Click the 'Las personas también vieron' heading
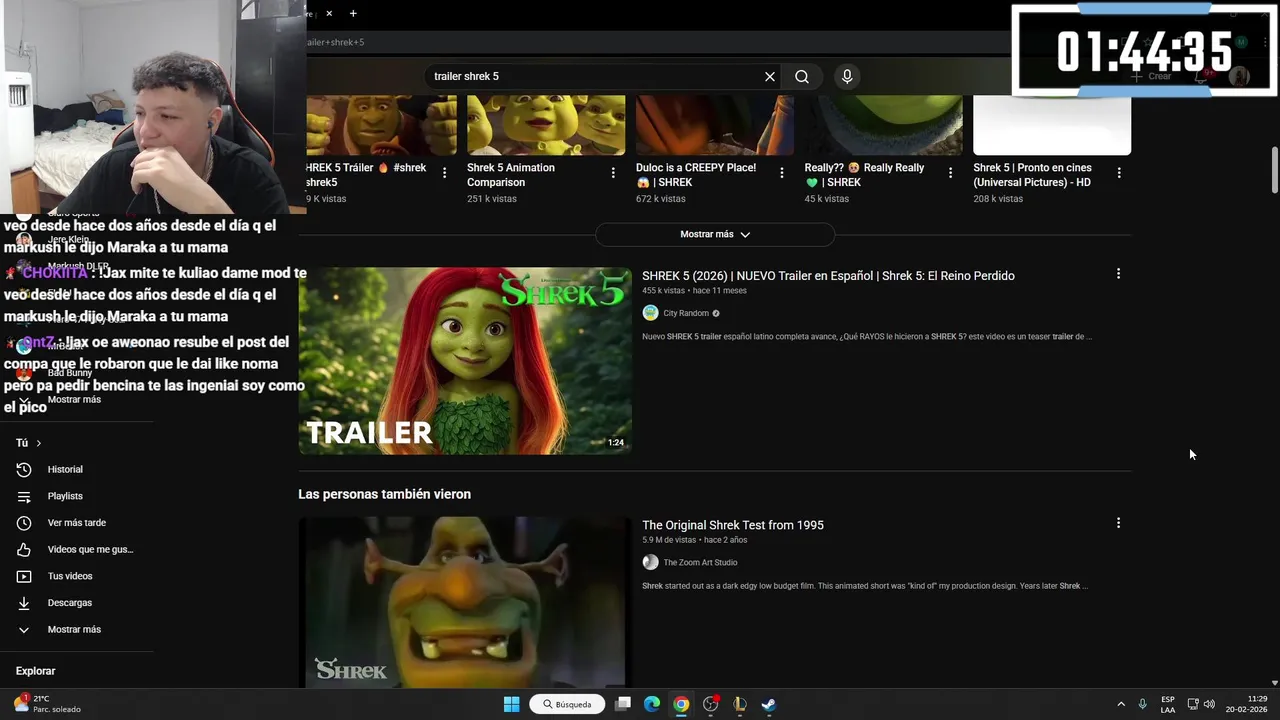This screenshot has height=720, width=1280. 384,494
